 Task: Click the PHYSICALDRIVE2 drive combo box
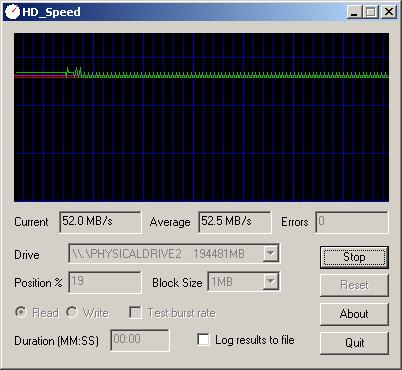click(x=174, y=254)
